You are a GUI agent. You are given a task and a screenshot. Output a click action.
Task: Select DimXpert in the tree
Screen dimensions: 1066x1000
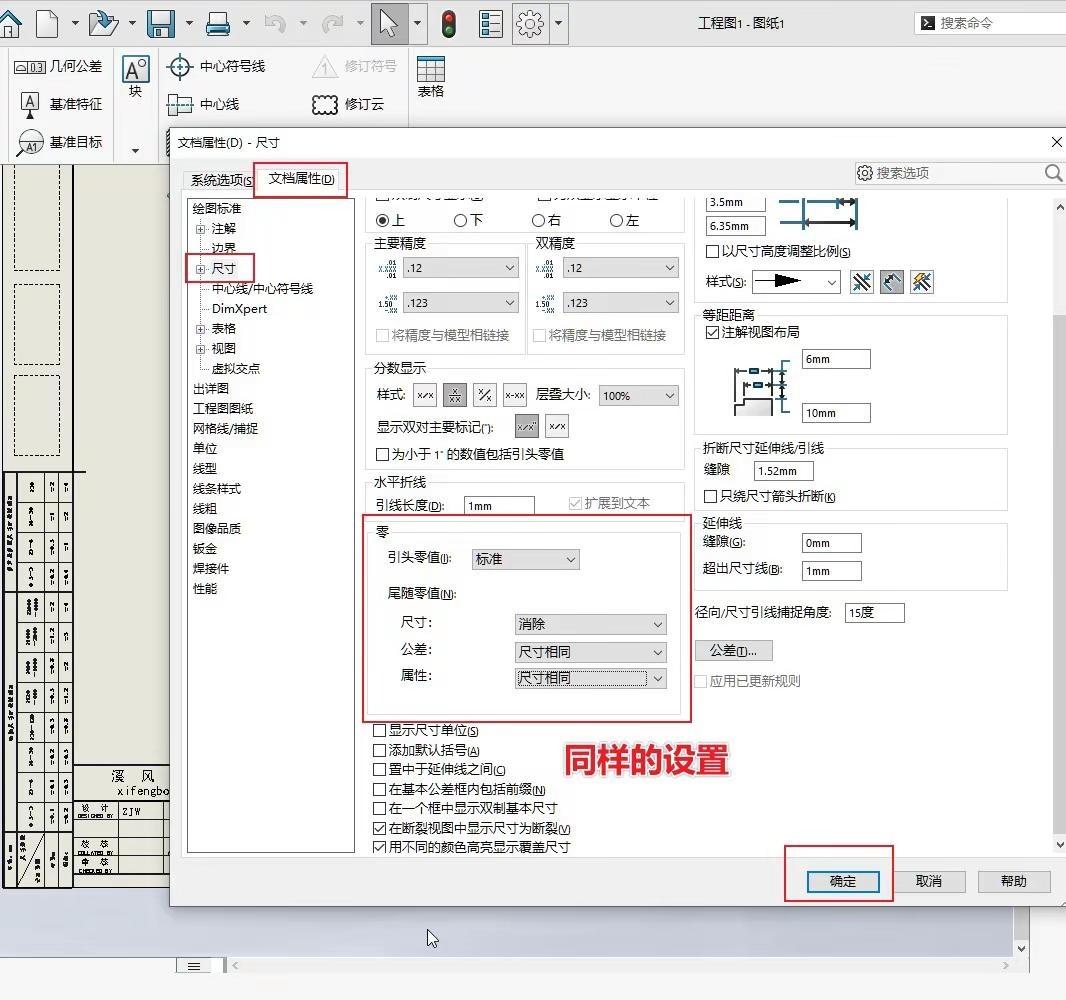(239, 309)
